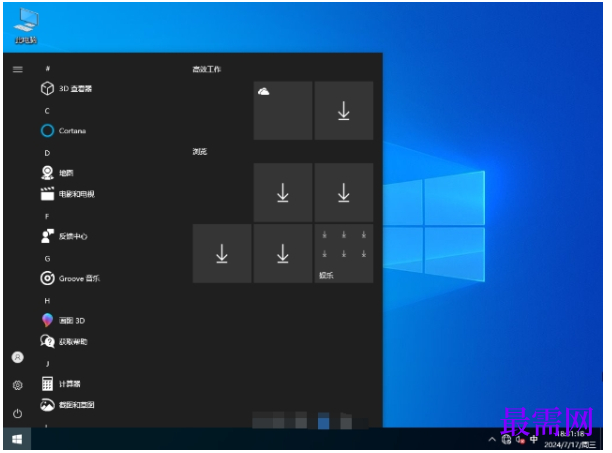This screenshot has width=612, height=453.
Task: Click the J letter header
Action: point(47,364)
